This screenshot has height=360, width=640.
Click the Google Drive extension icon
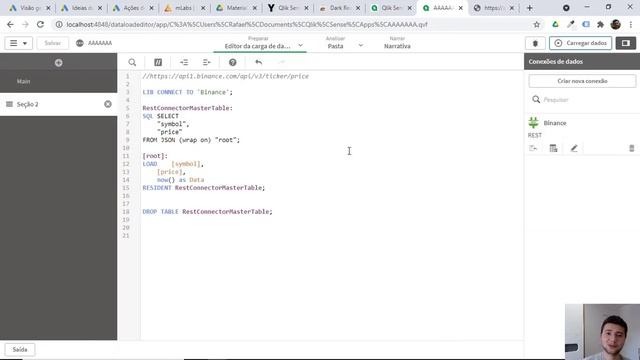pyautogui.click(x=556, y=24)
